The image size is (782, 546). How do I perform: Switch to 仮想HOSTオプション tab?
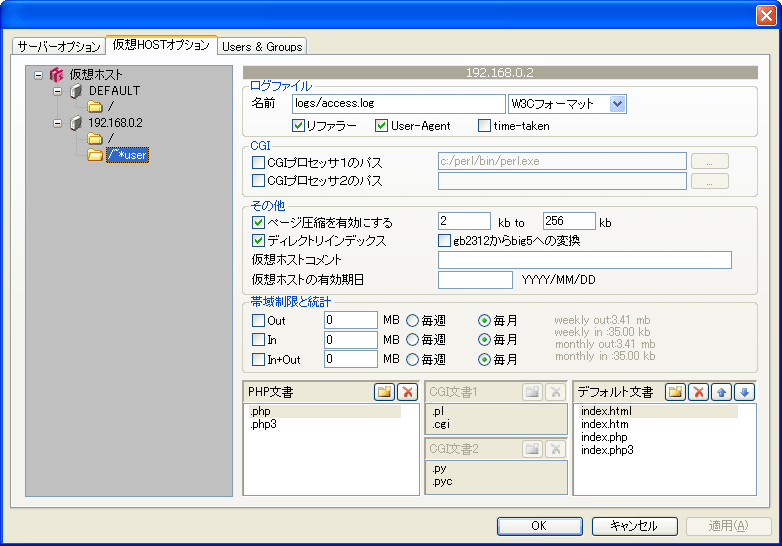tap(161, 45)
